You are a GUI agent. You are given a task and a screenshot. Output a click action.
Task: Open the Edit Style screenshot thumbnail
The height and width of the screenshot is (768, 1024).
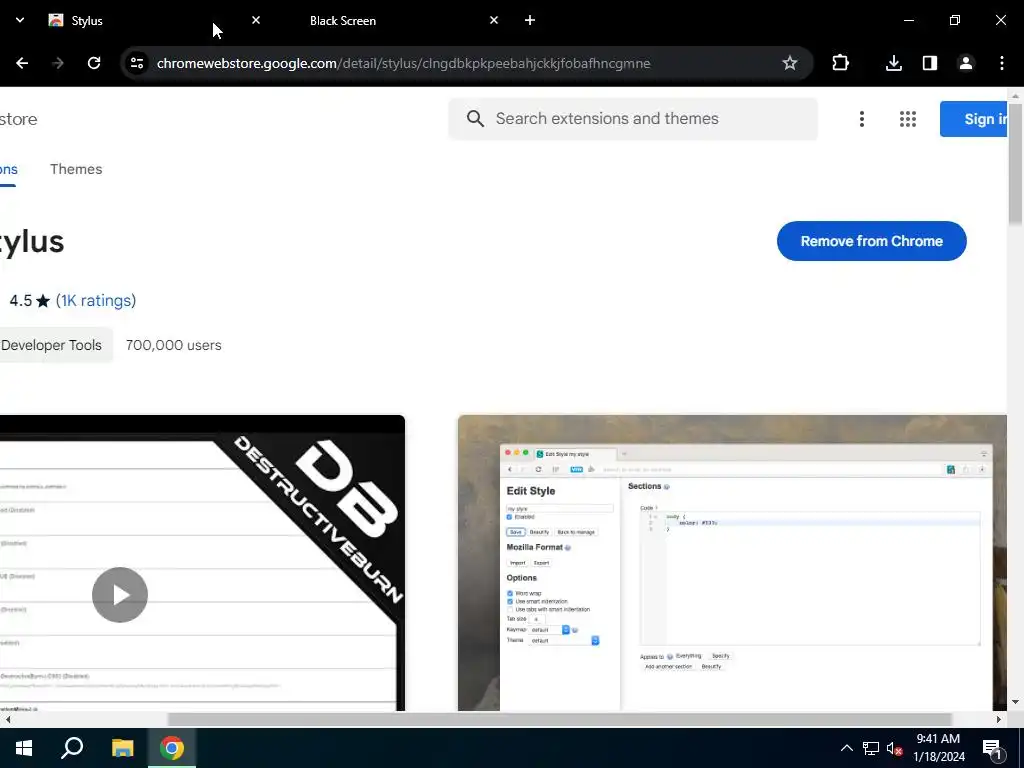click(x=732, y=563)
